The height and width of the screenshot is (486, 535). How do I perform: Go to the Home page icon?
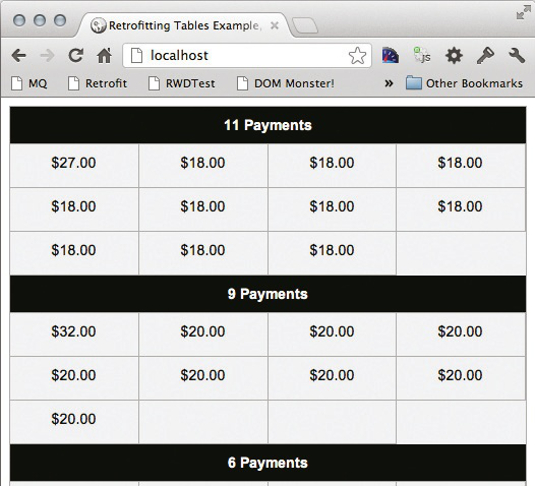[x=104, y=55]
